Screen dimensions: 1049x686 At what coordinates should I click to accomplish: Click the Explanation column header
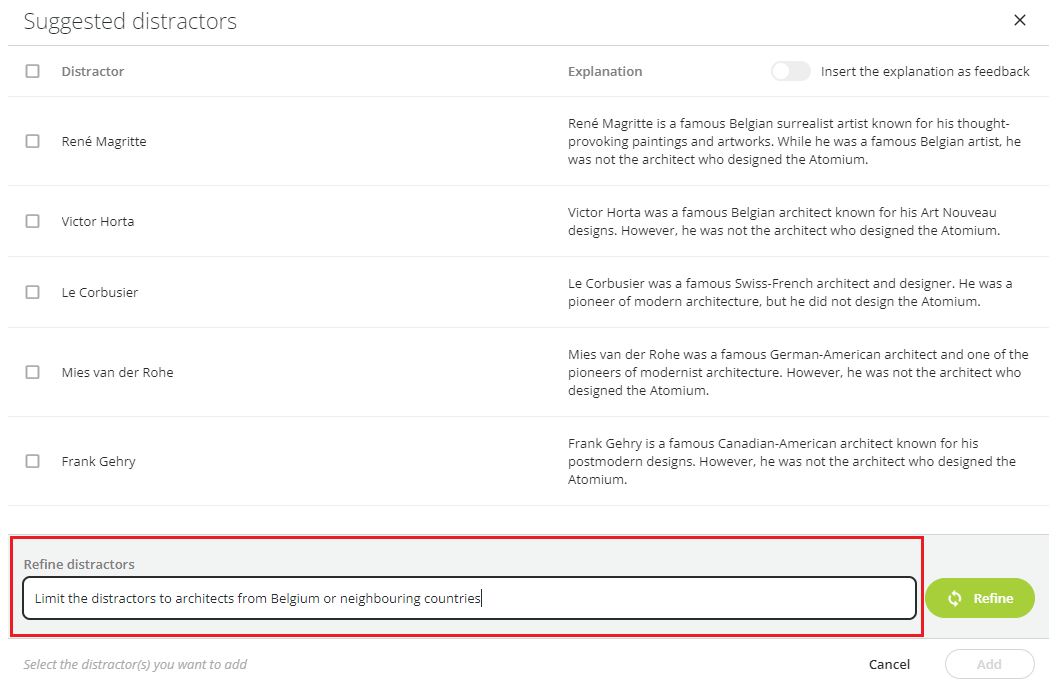pyautogui.click(x=605, y=71)
